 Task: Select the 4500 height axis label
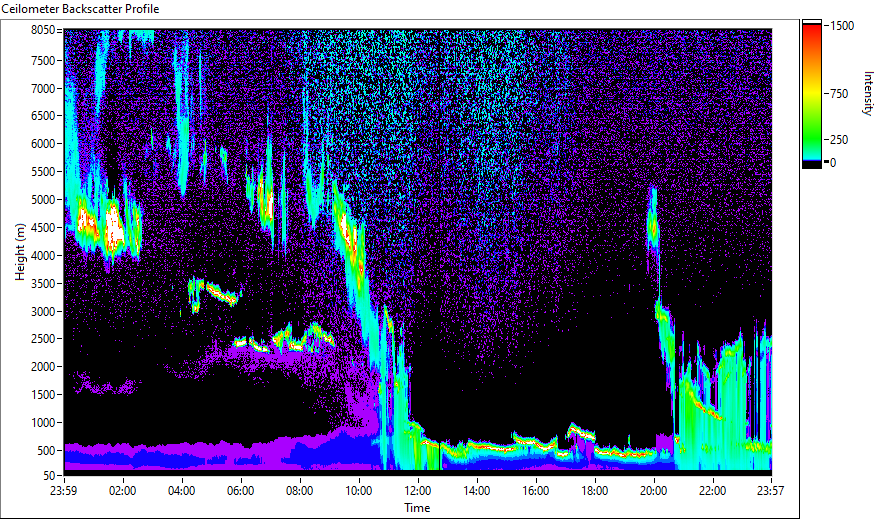[x=43, y=228]
